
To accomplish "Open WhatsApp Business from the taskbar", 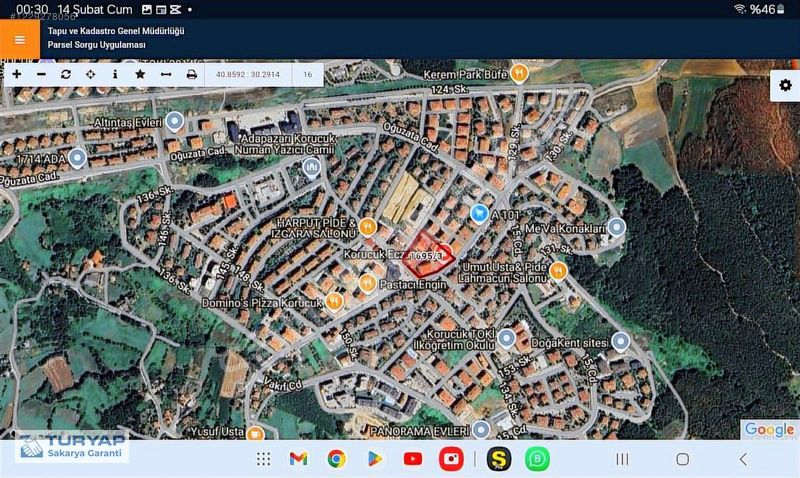I will pos(537,459).
